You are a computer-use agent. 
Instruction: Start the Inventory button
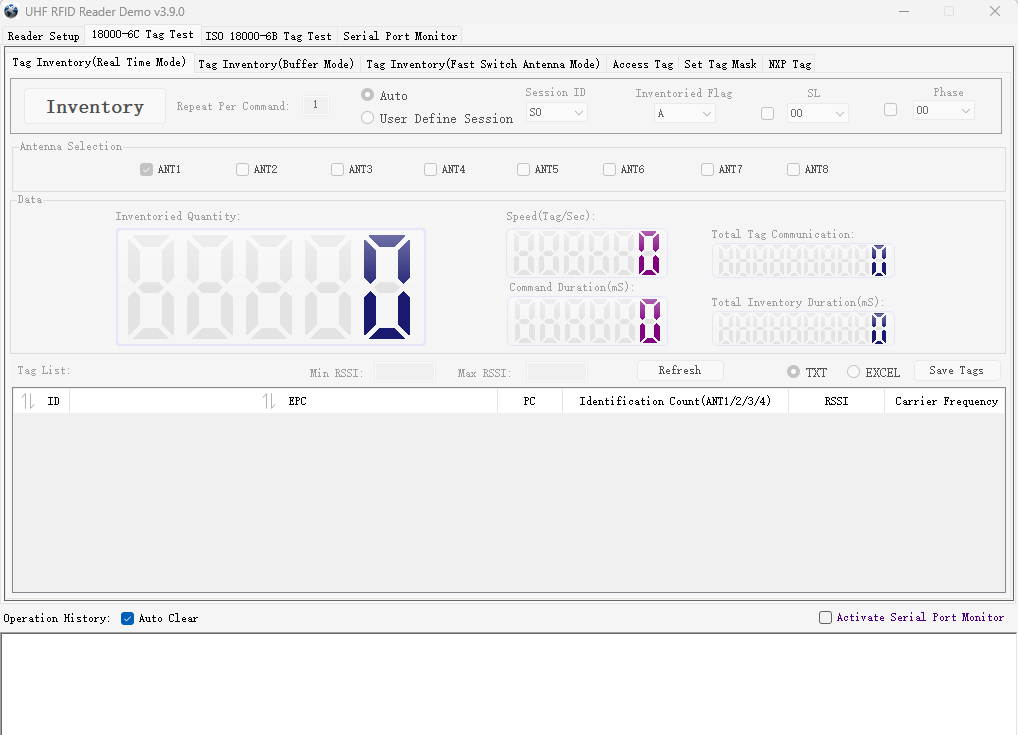(x=95, y=106)
